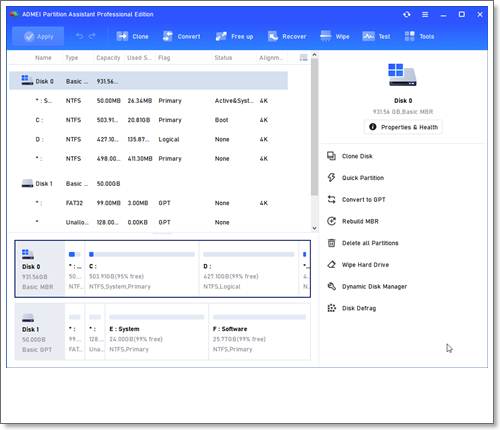Click the Disk Defrag icon

point(331,308)
